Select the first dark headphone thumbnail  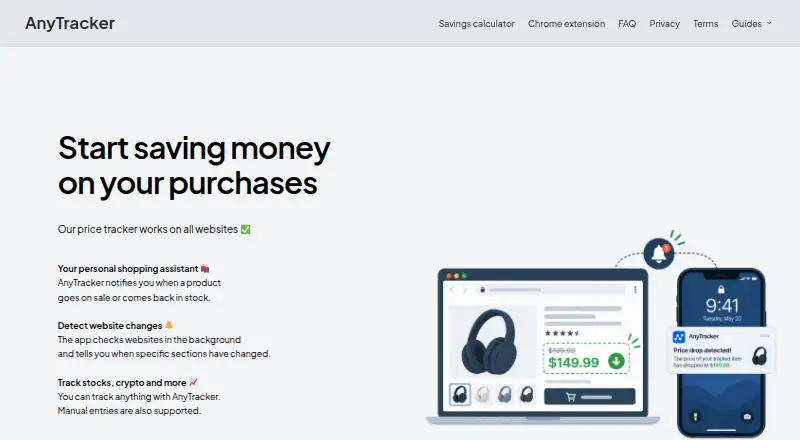click(x=460, y=395)
